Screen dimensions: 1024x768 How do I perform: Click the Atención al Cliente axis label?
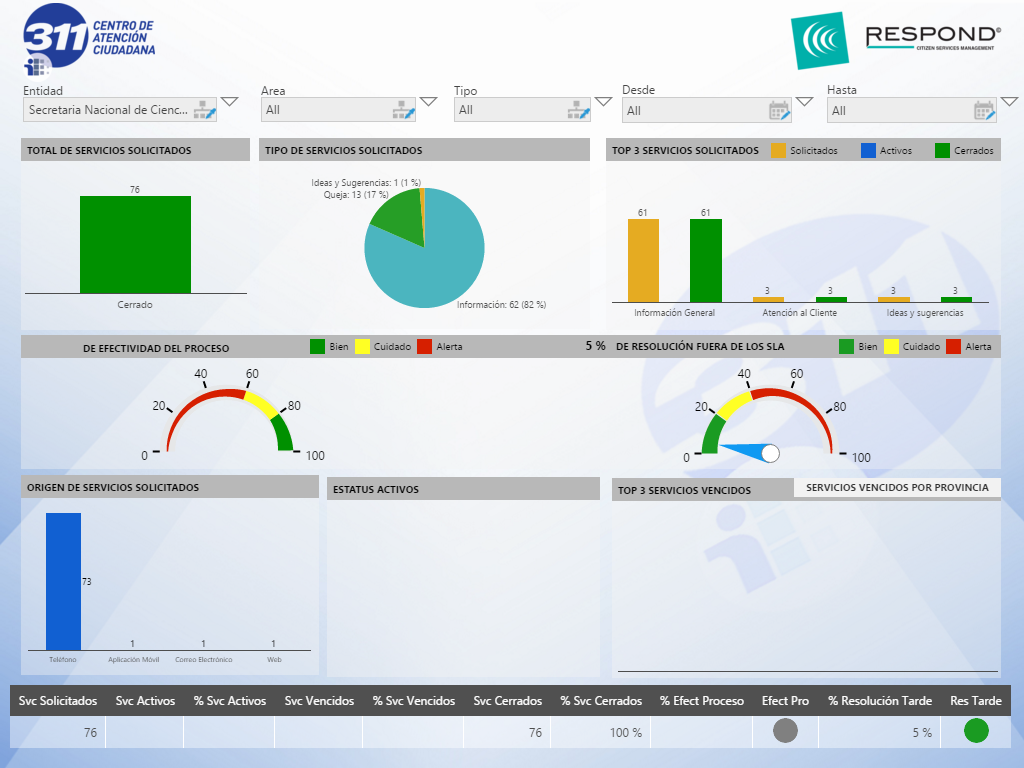point(799,313)
